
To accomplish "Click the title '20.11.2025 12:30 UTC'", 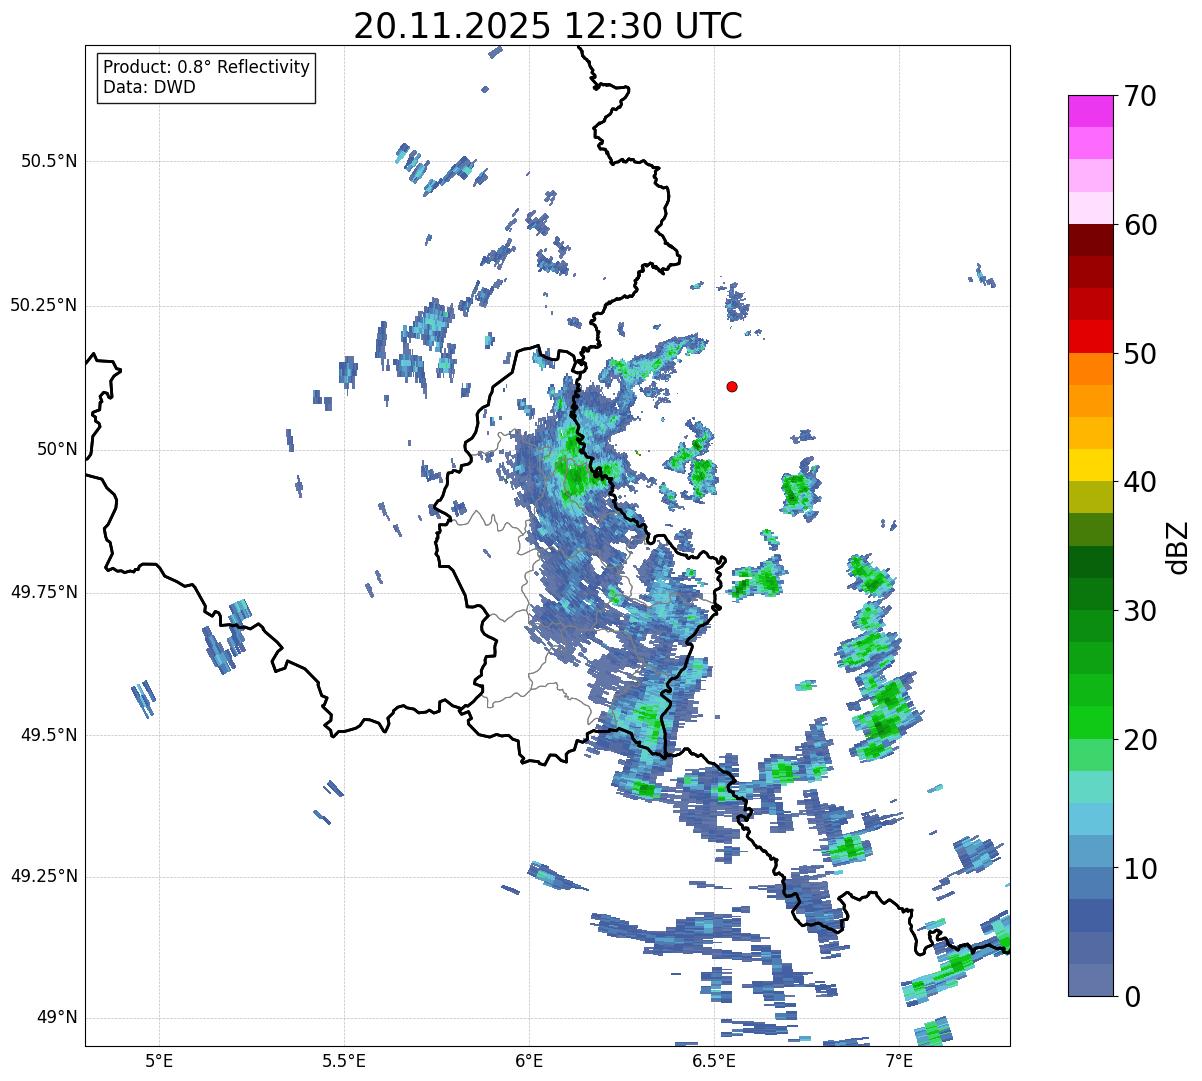I will pos(548,26).
